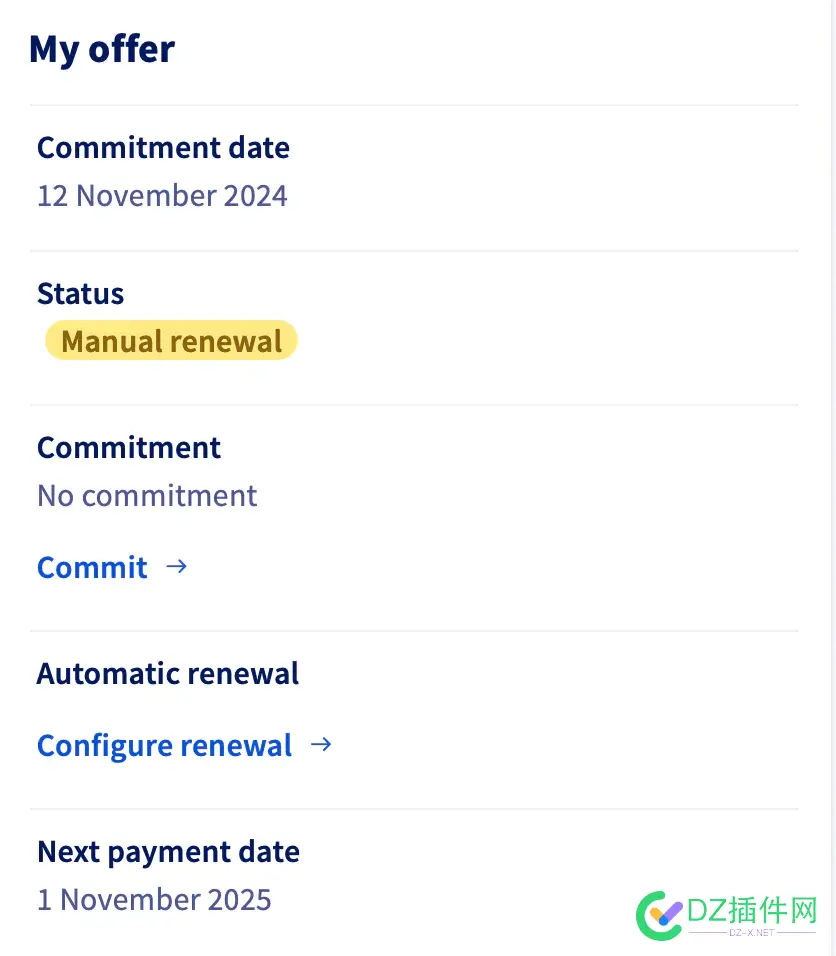Click the DZ插件网 watermark text
This screenshot has width=836, height=956.
tap(752, 909)
